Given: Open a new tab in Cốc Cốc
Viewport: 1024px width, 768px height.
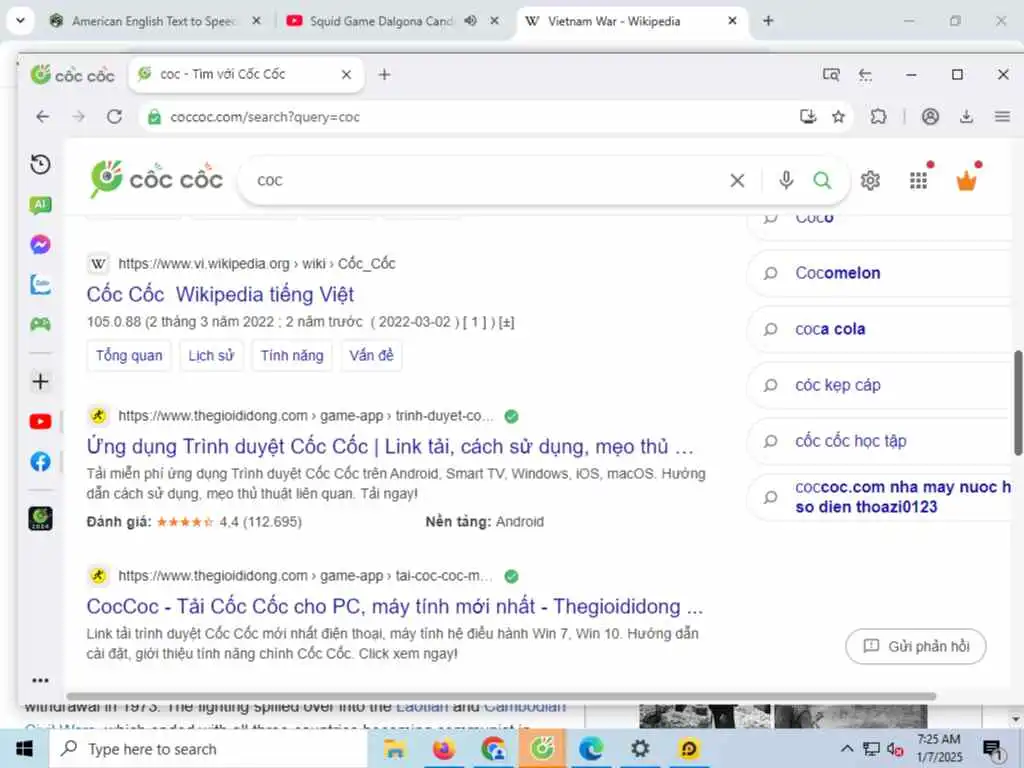Looking at the screenshot, I should pyautogui.click(x=385, y=74).
